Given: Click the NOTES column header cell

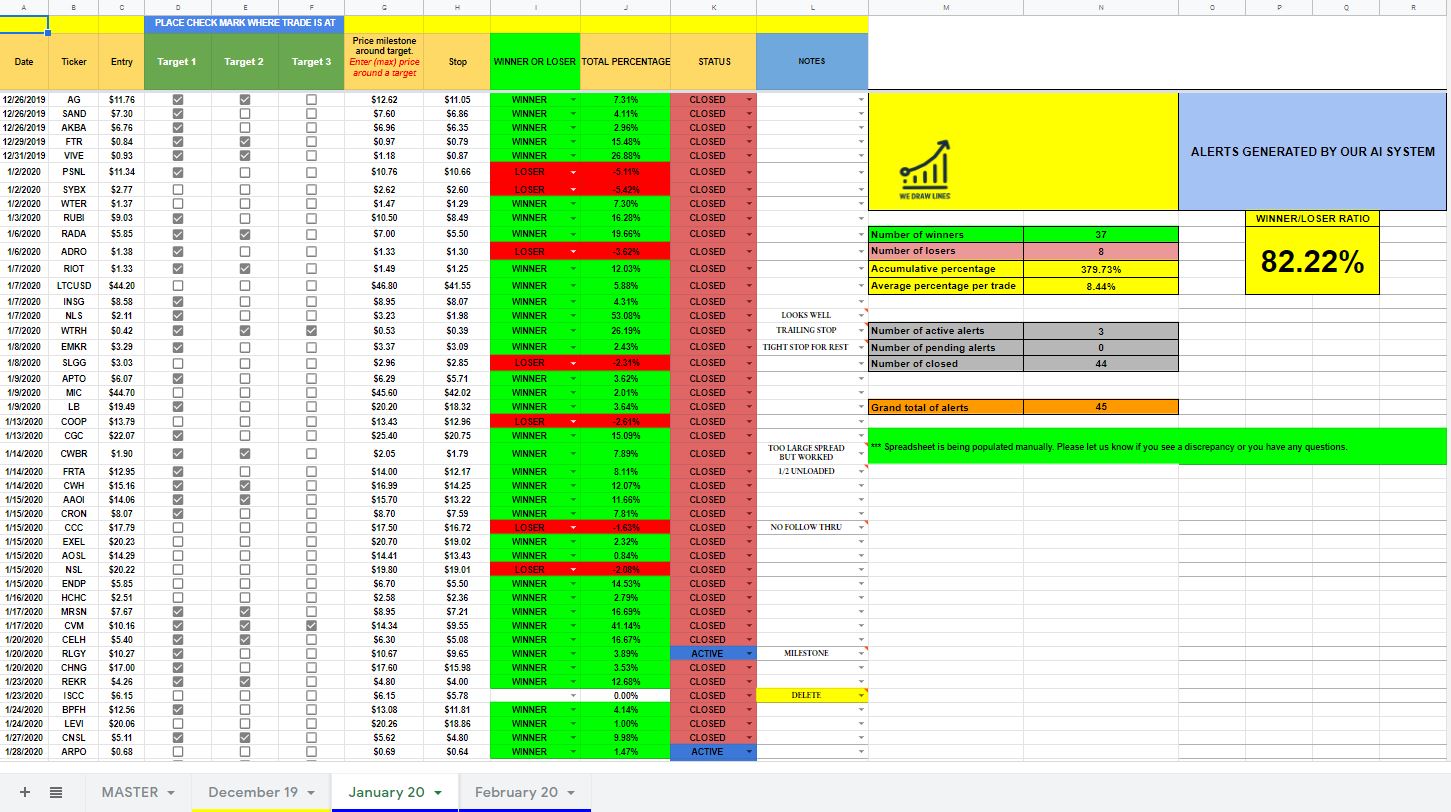Looking at the screenshot, I should (x=812, y=61).
